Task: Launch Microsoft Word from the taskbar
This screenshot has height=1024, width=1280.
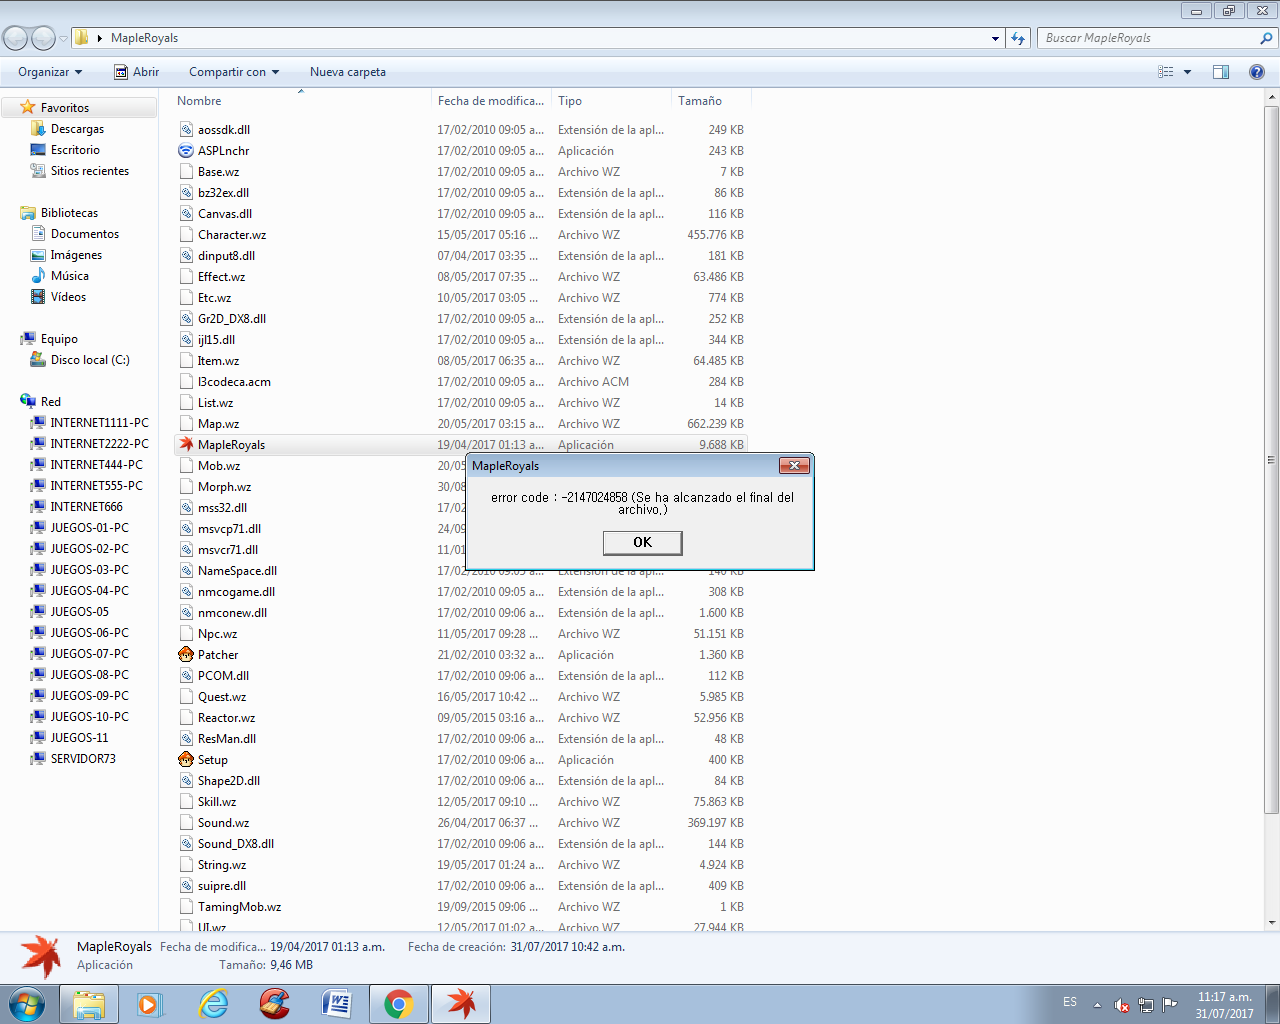Action: tap(337, 1004)
